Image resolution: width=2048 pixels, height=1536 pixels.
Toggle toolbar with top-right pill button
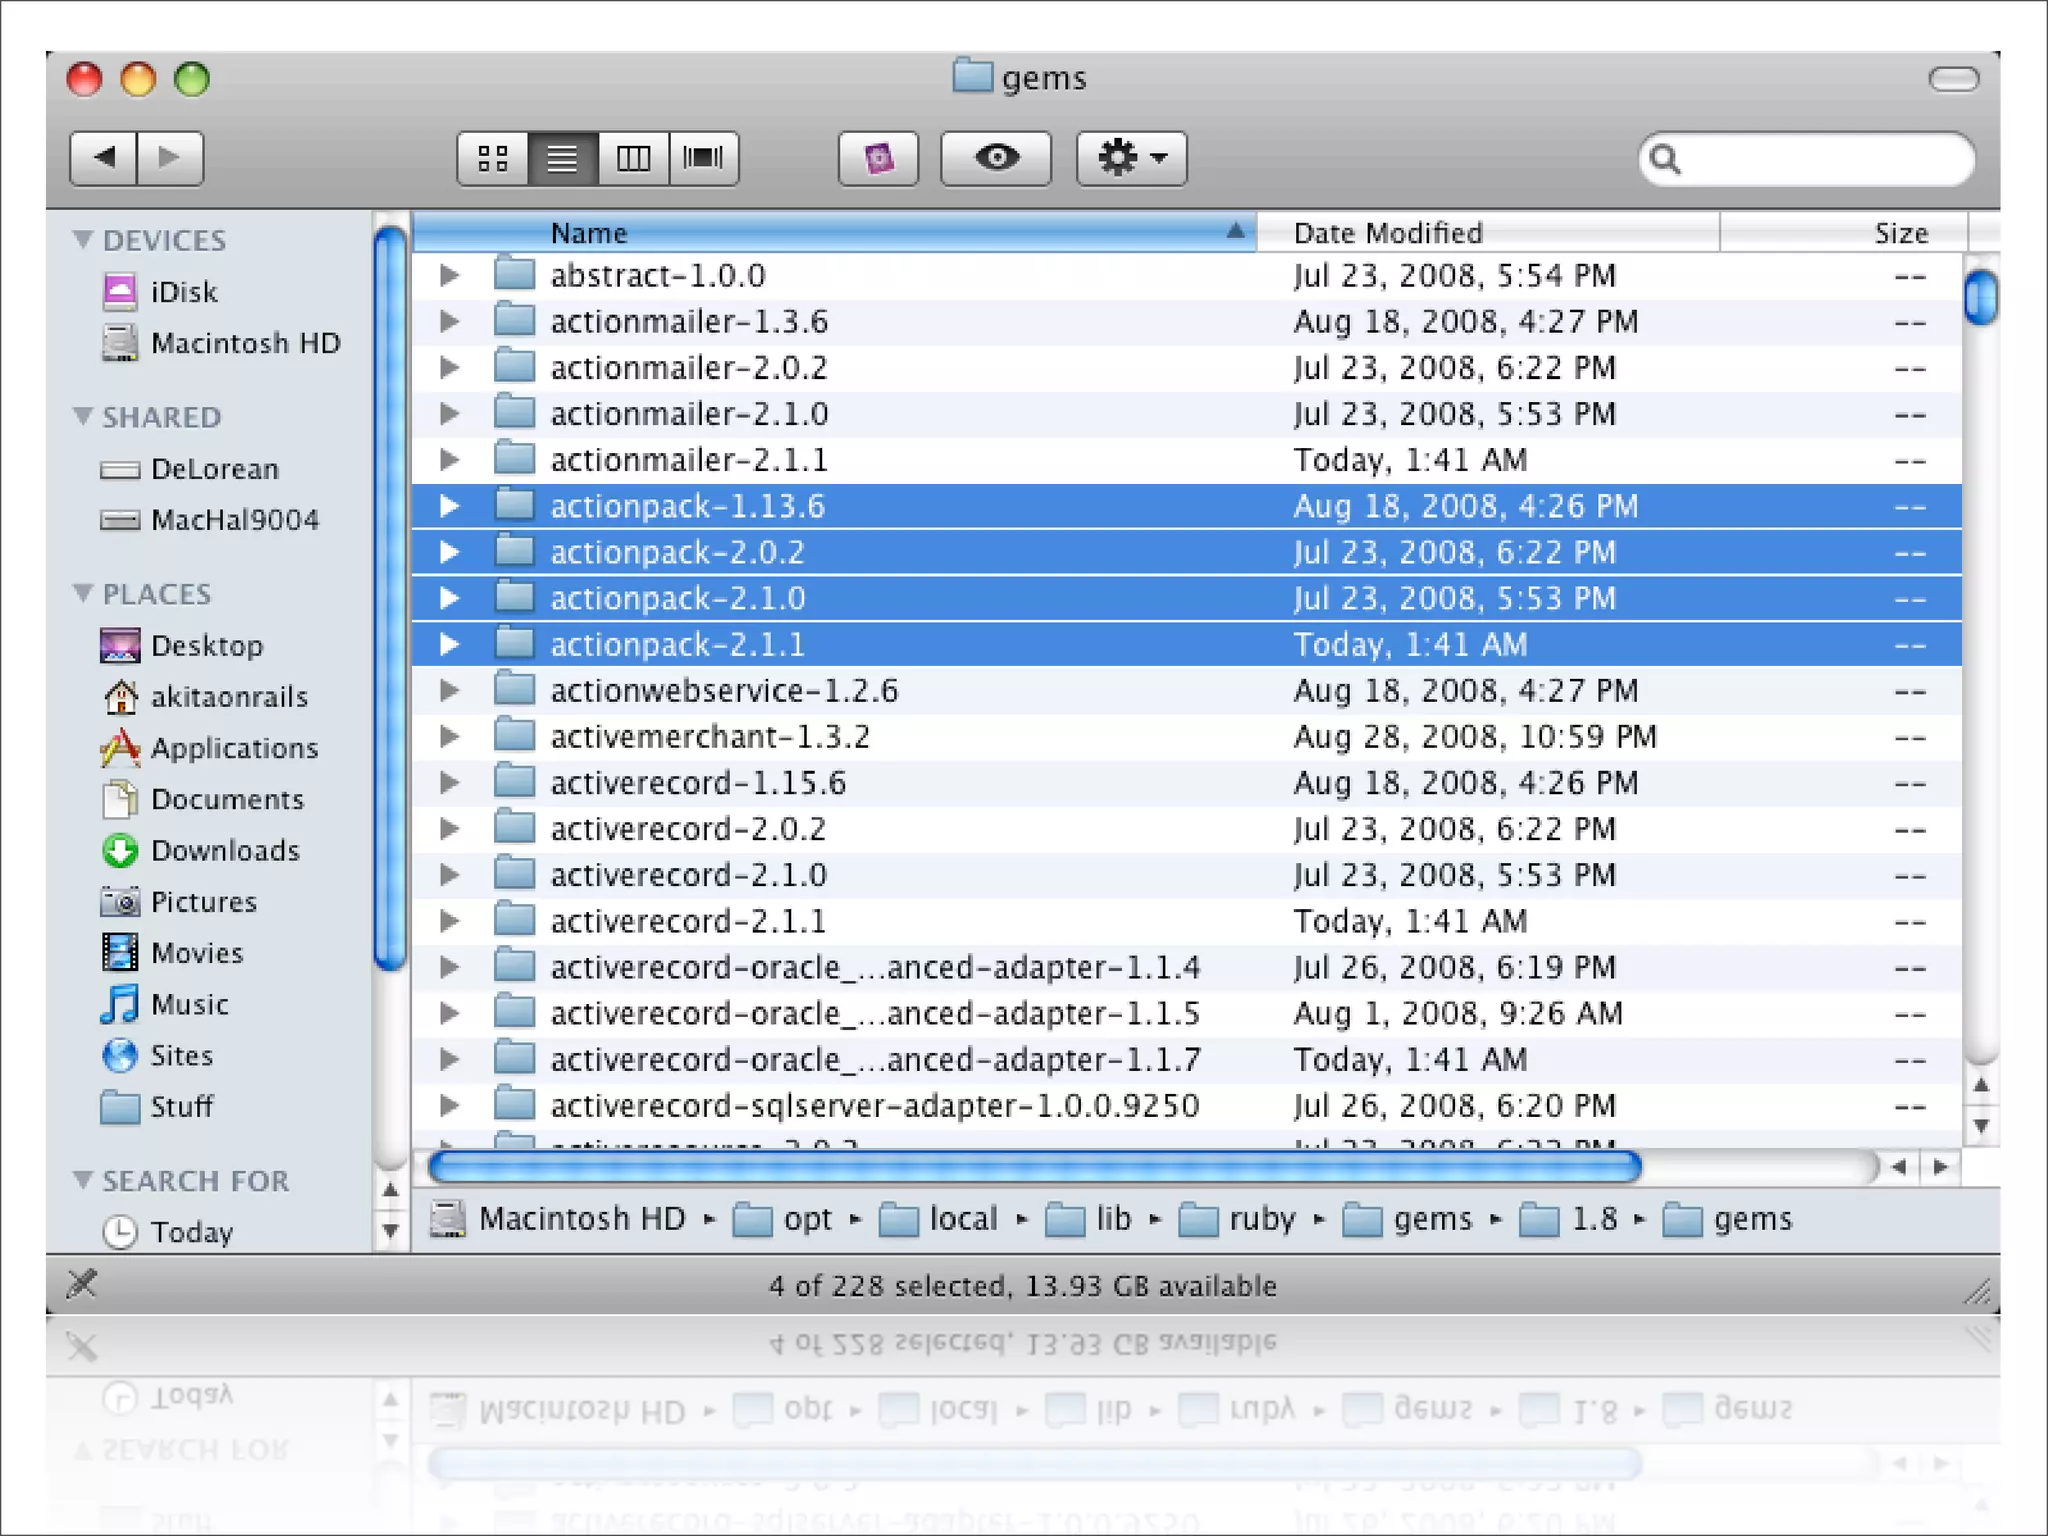coord(1953,79)
